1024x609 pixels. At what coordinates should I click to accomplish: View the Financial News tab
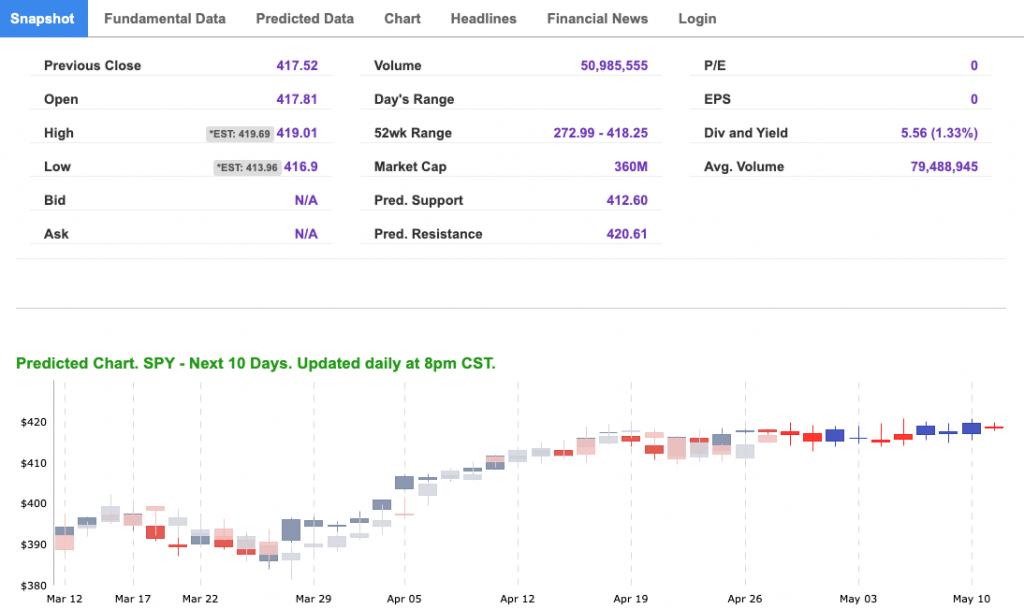click(x=597, y=18)
